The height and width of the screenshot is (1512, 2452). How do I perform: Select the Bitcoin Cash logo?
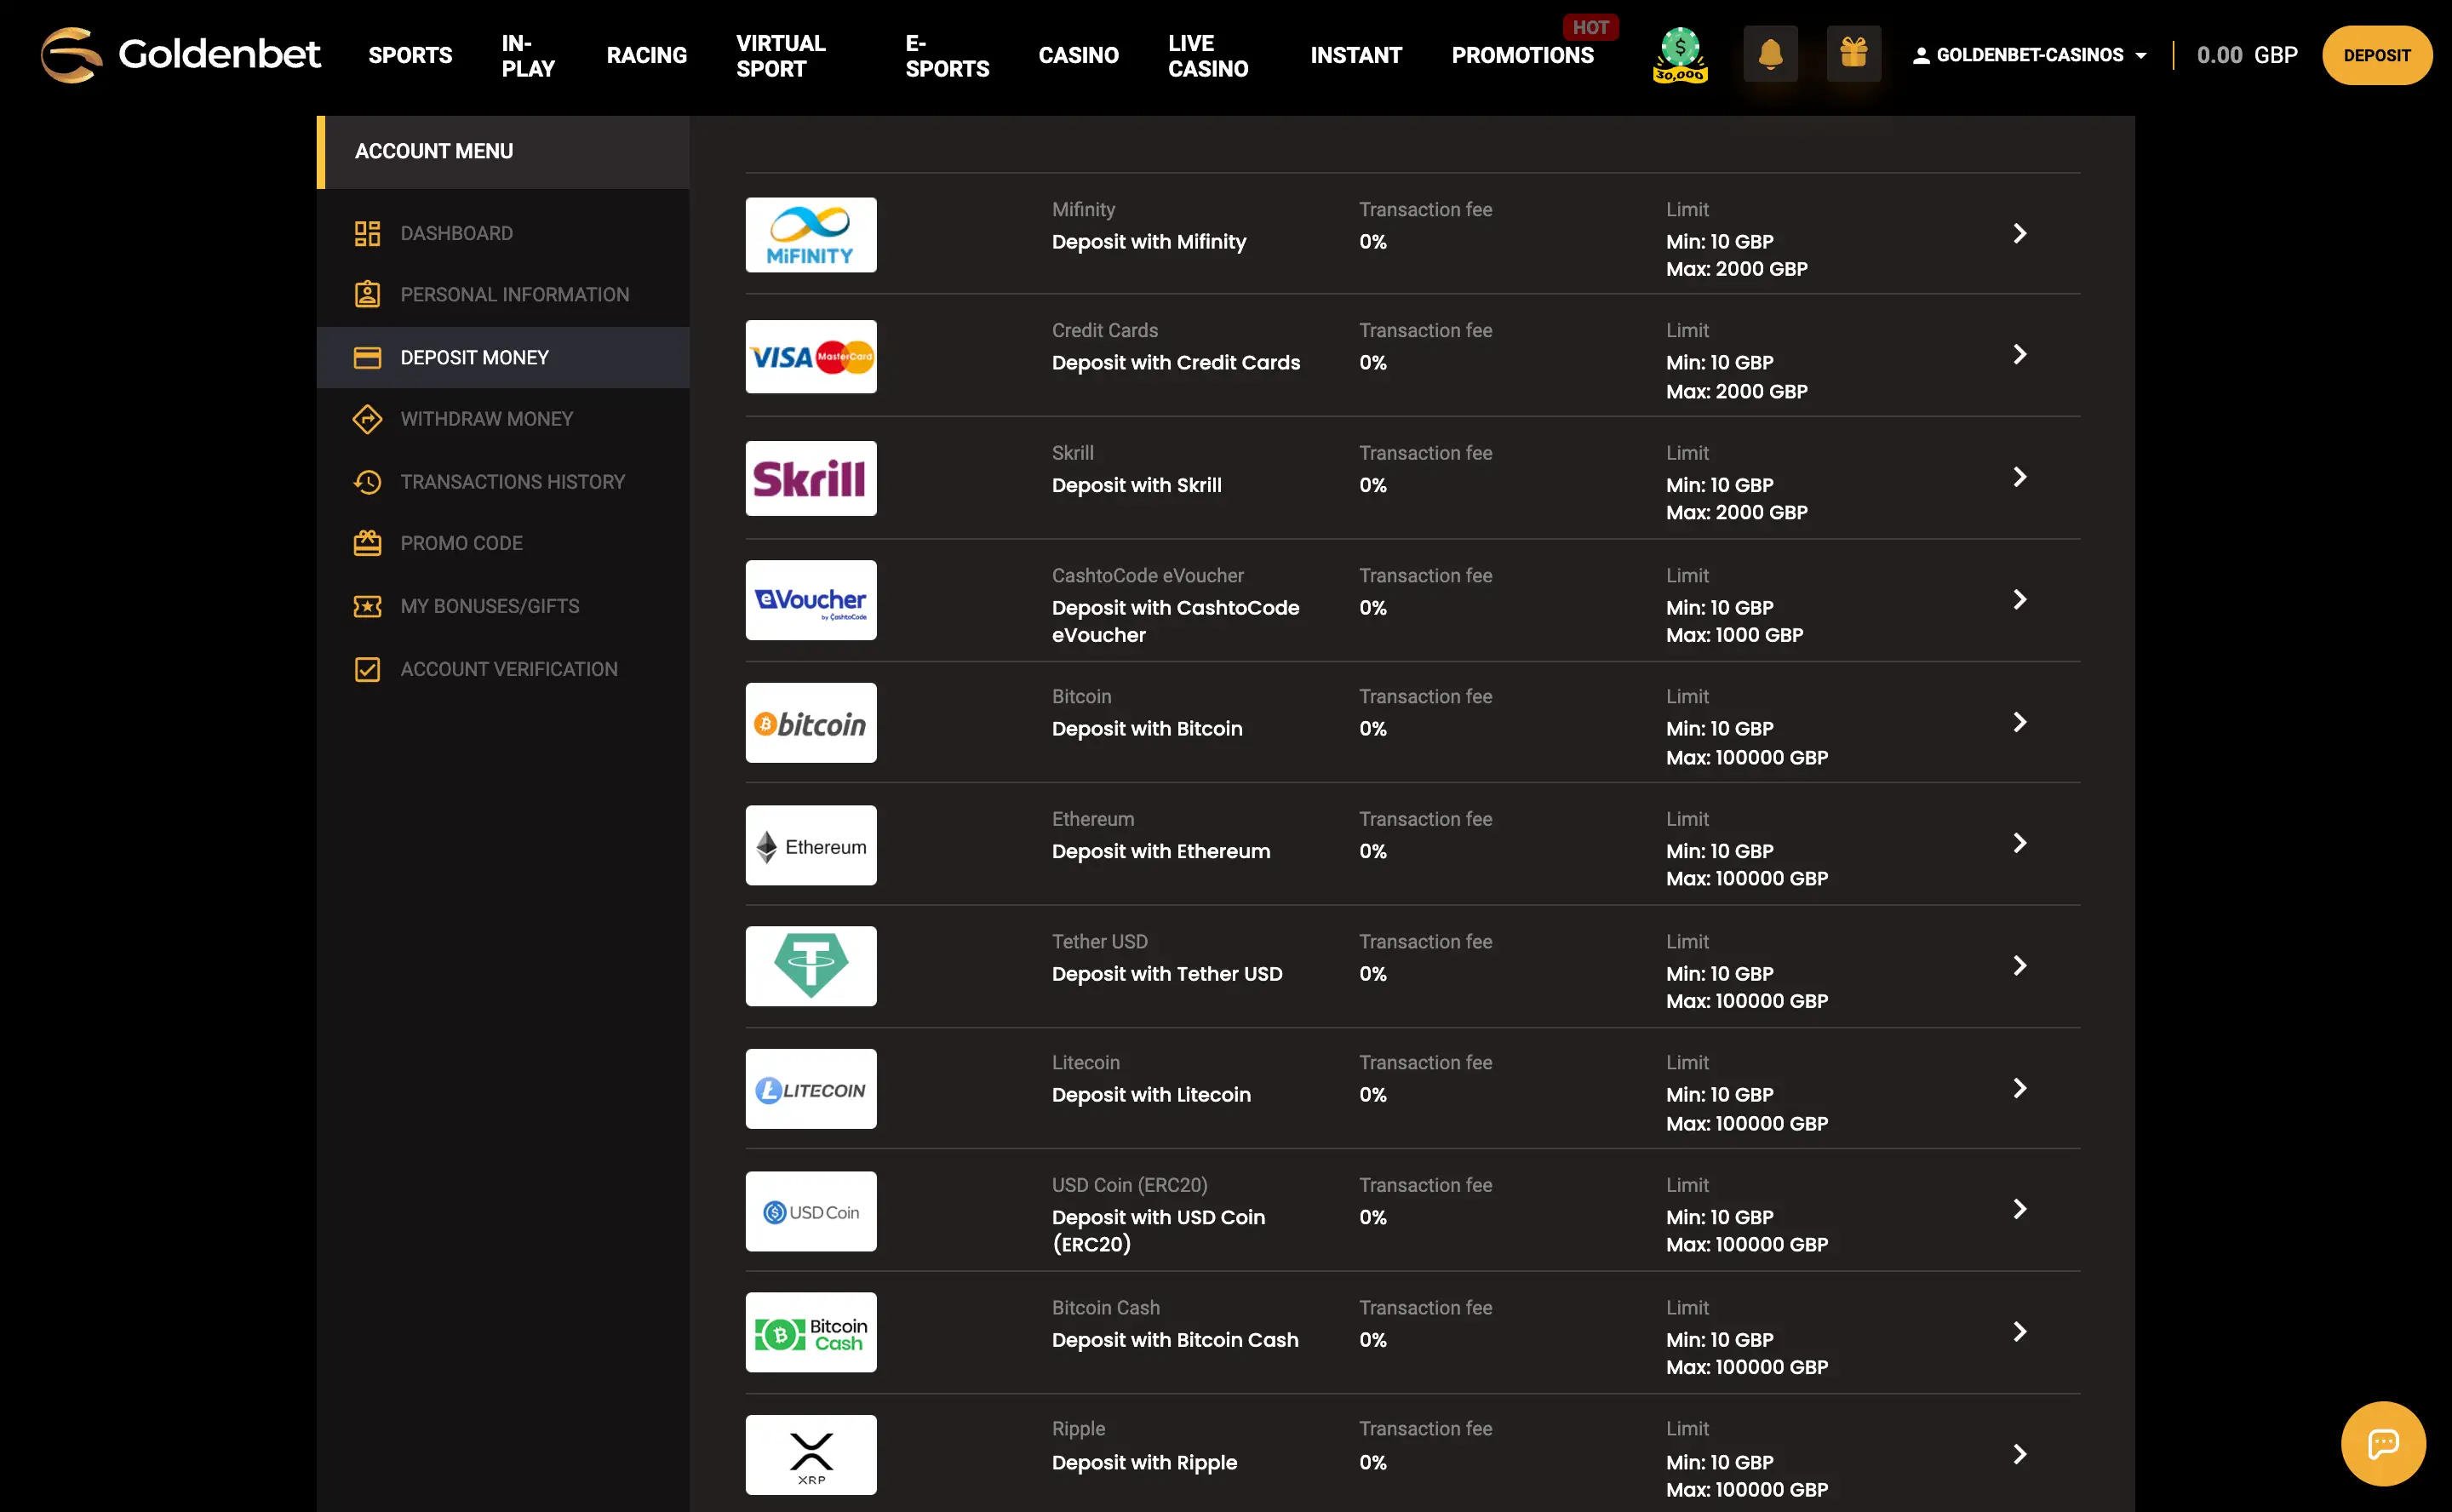[x=811, y=1332]
